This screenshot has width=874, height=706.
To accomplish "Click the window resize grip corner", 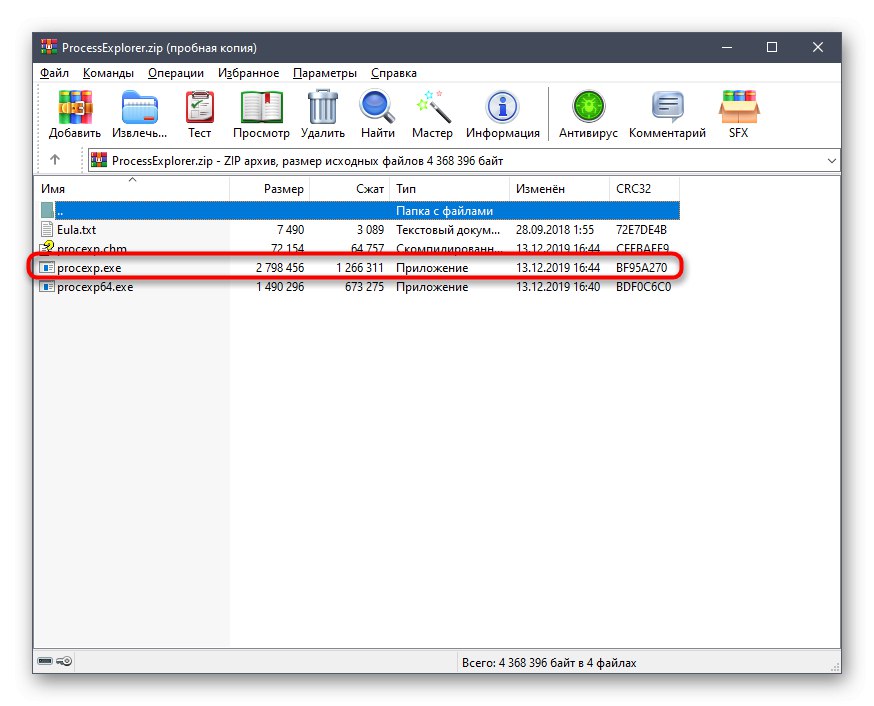I will tap(835, 666).
